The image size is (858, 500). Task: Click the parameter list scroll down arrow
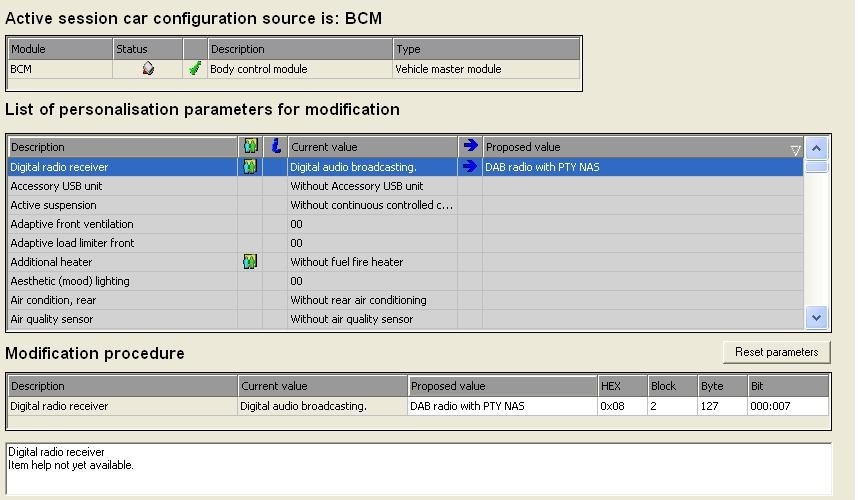click(x=816, y=318)
